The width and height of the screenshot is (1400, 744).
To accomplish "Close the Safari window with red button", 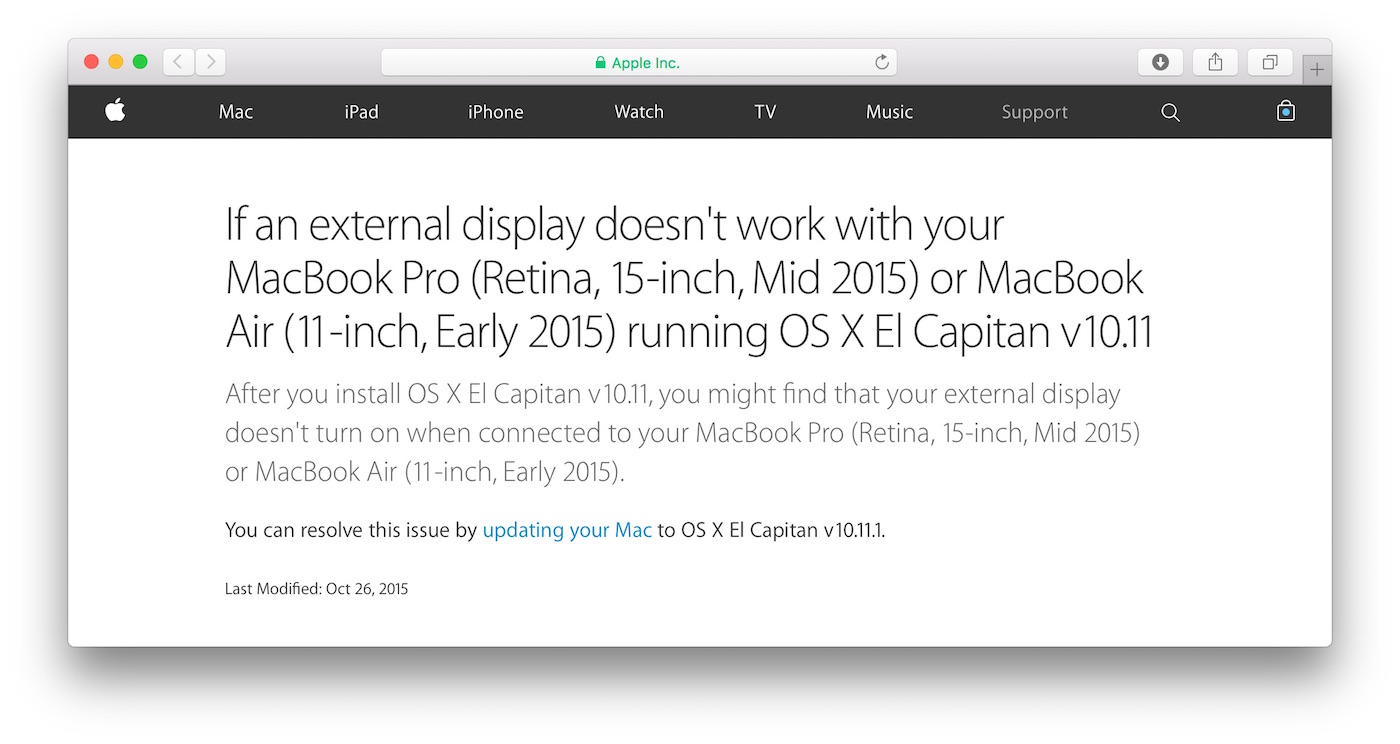I will 91,62.
